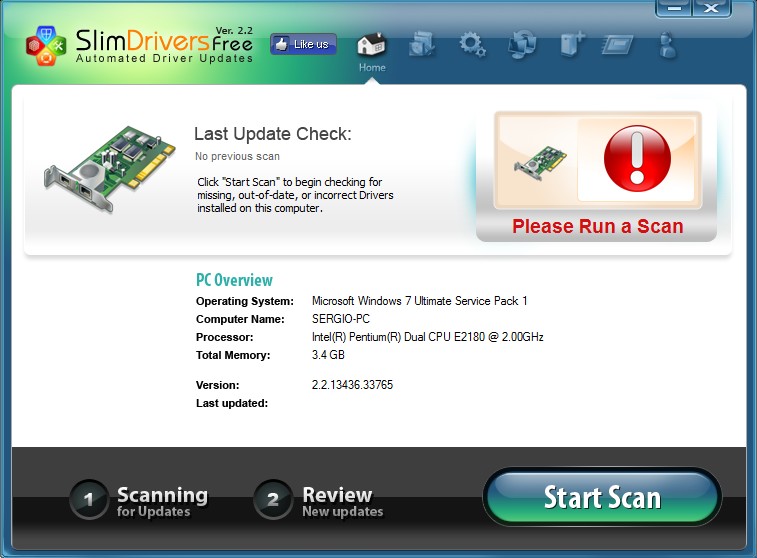Open the Uninstall icon with plus sign

click(573, 45)
